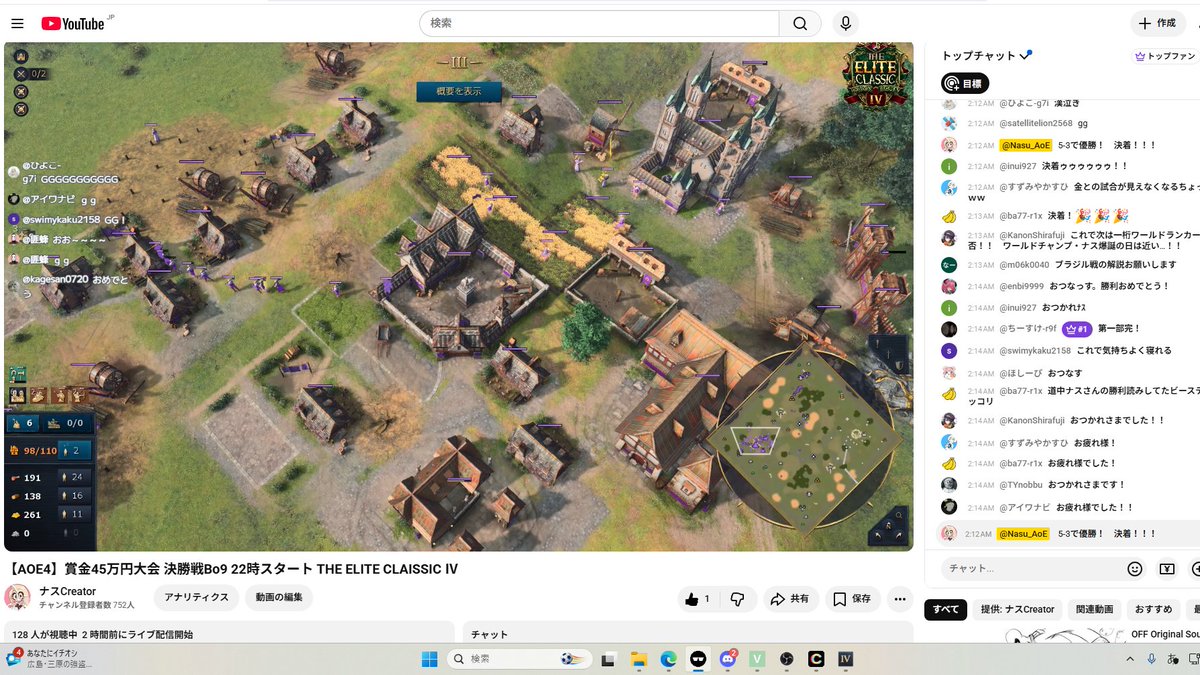This screenshot has width=1200, height=675.
Task: Open @satellitelion2568 chat avatar
Action: pyautogui.click(x=949, y=123)
